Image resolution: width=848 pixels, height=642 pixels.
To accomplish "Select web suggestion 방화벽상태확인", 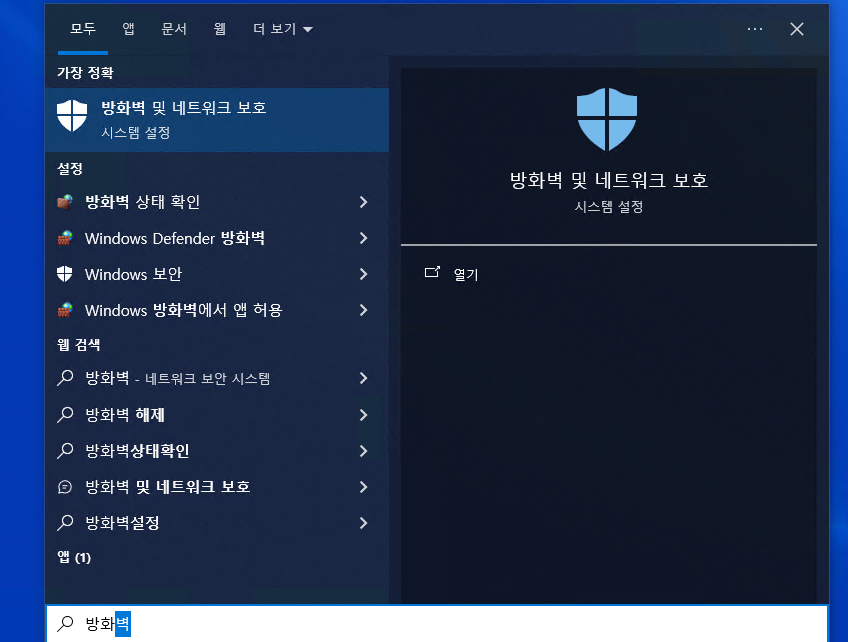I will coord(217,451).
